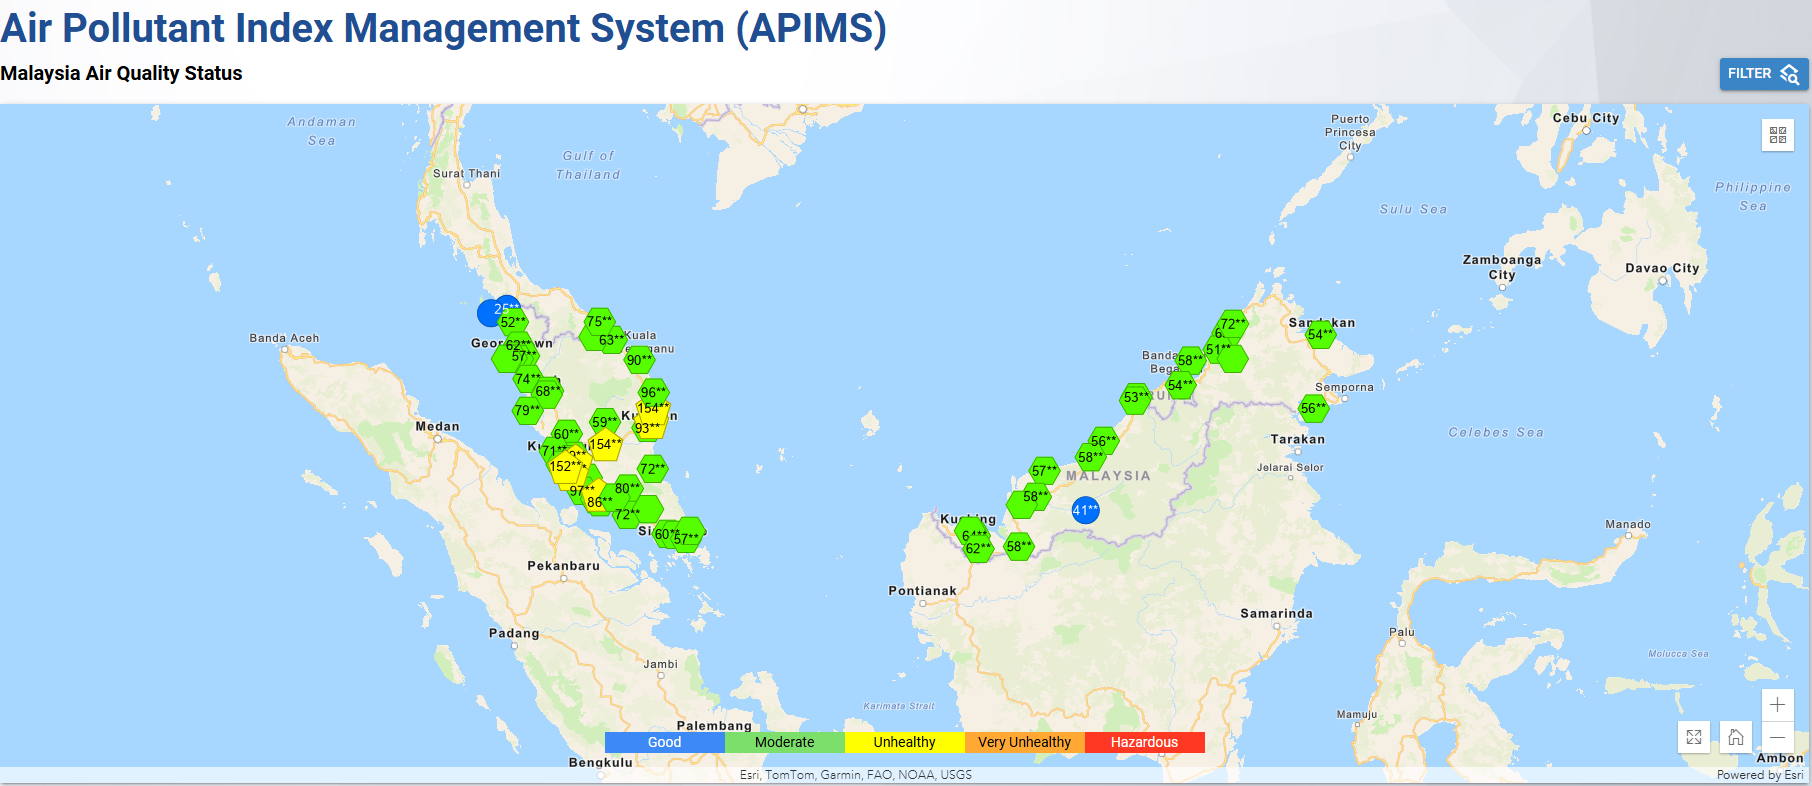Viewport: 1812px width, 786px height.
Task: Click the green Moderate legend swatch
Action: [784, 742]
